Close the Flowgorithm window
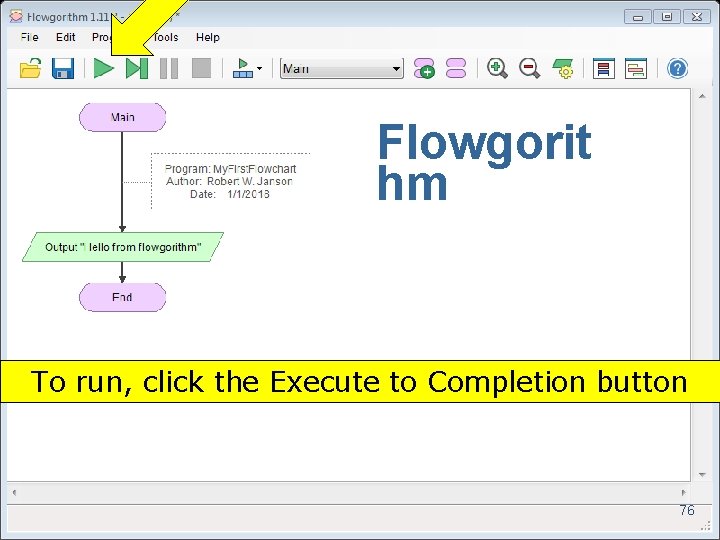Image resolution: width=720 pixels, height=540 pixels. tap(697, 17)
